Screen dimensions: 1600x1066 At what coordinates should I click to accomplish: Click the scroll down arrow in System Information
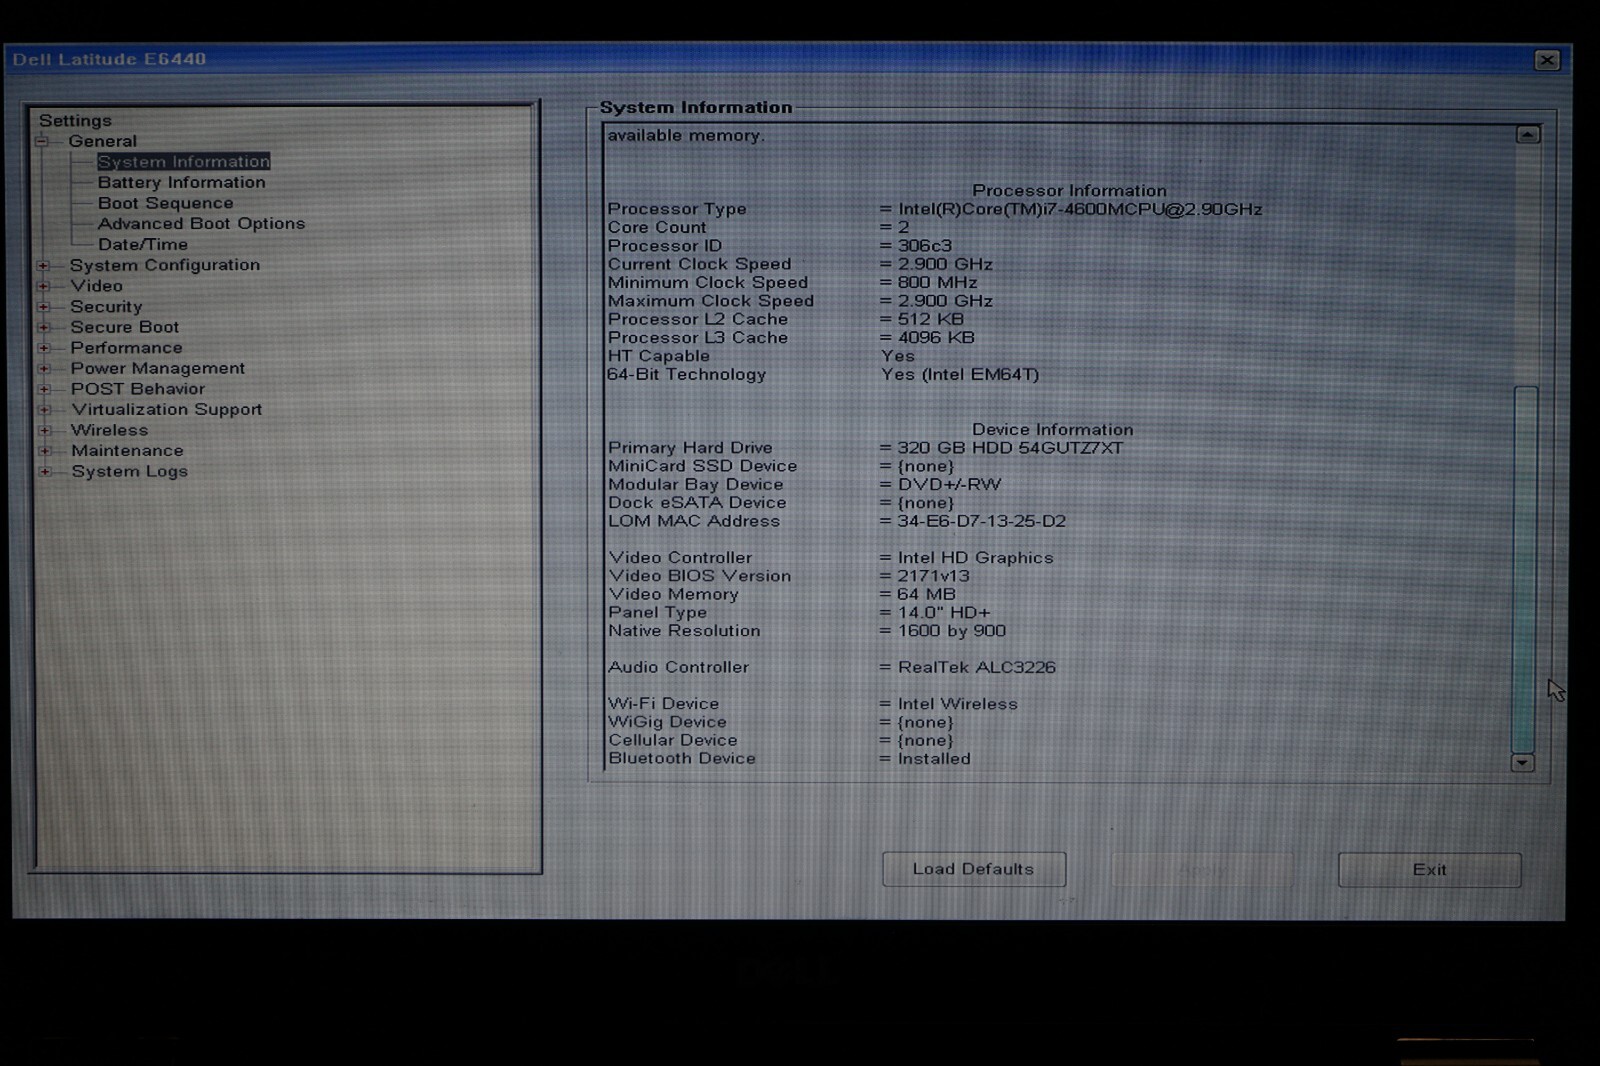[x=1523, y=763]
